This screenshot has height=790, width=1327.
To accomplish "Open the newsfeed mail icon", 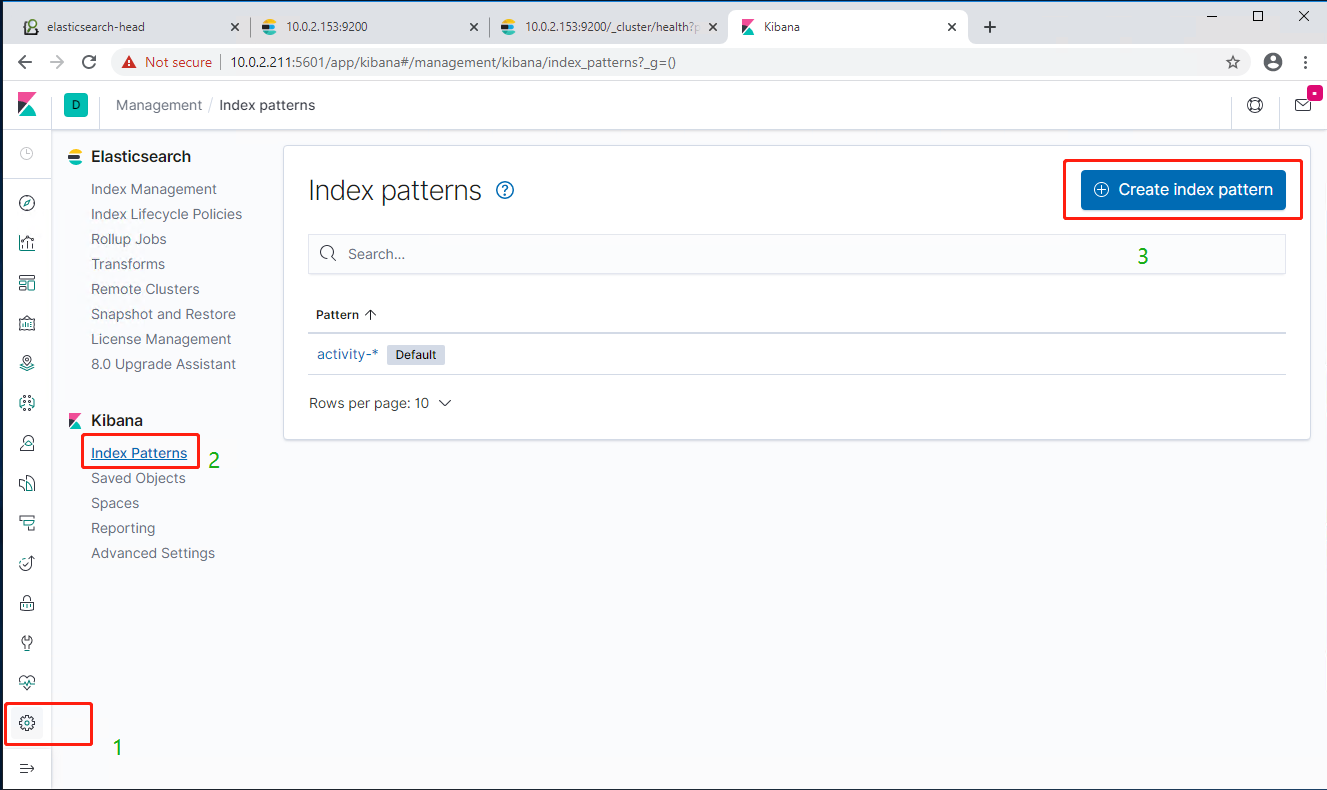I will (1303, 105).
